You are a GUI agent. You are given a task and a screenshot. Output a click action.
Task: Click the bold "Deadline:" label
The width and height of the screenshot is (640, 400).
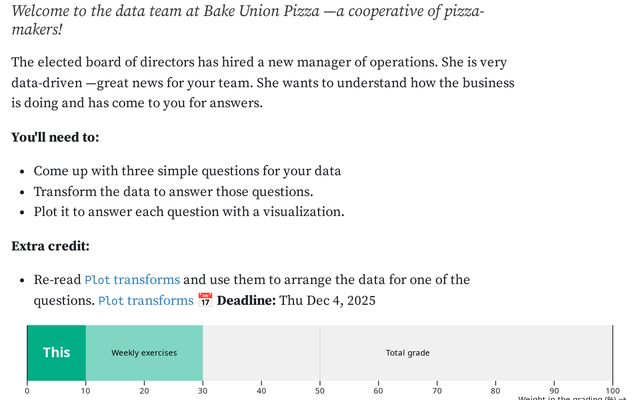point(246,300)
